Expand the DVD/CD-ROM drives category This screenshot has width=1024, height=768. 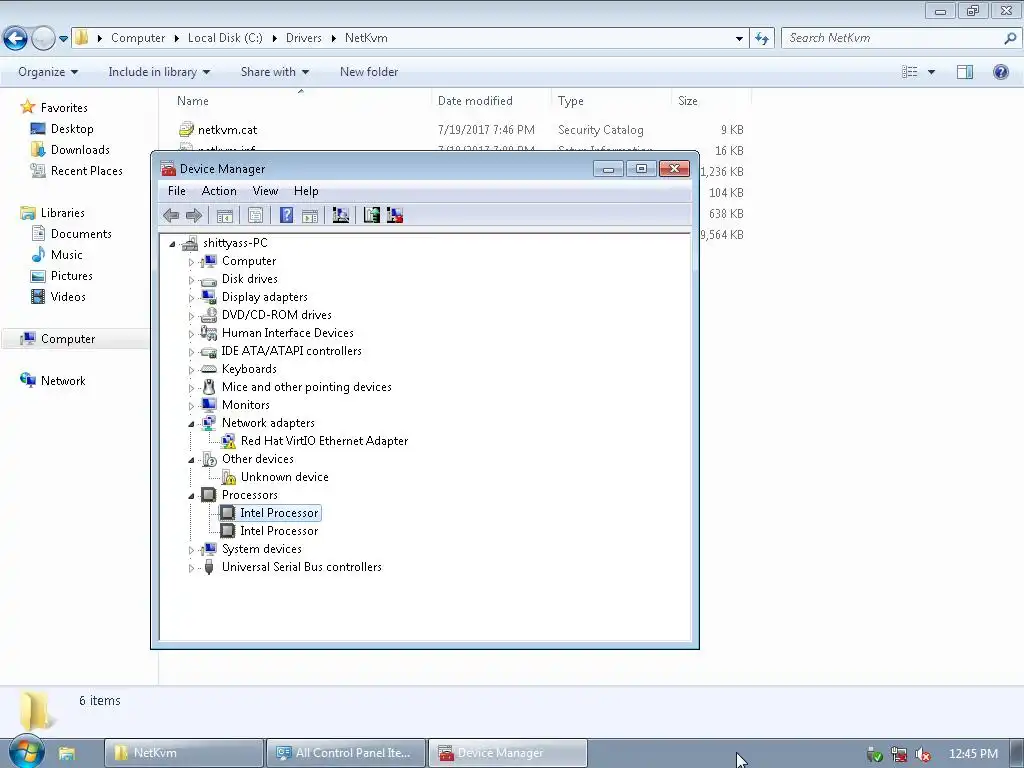(191, 316)
